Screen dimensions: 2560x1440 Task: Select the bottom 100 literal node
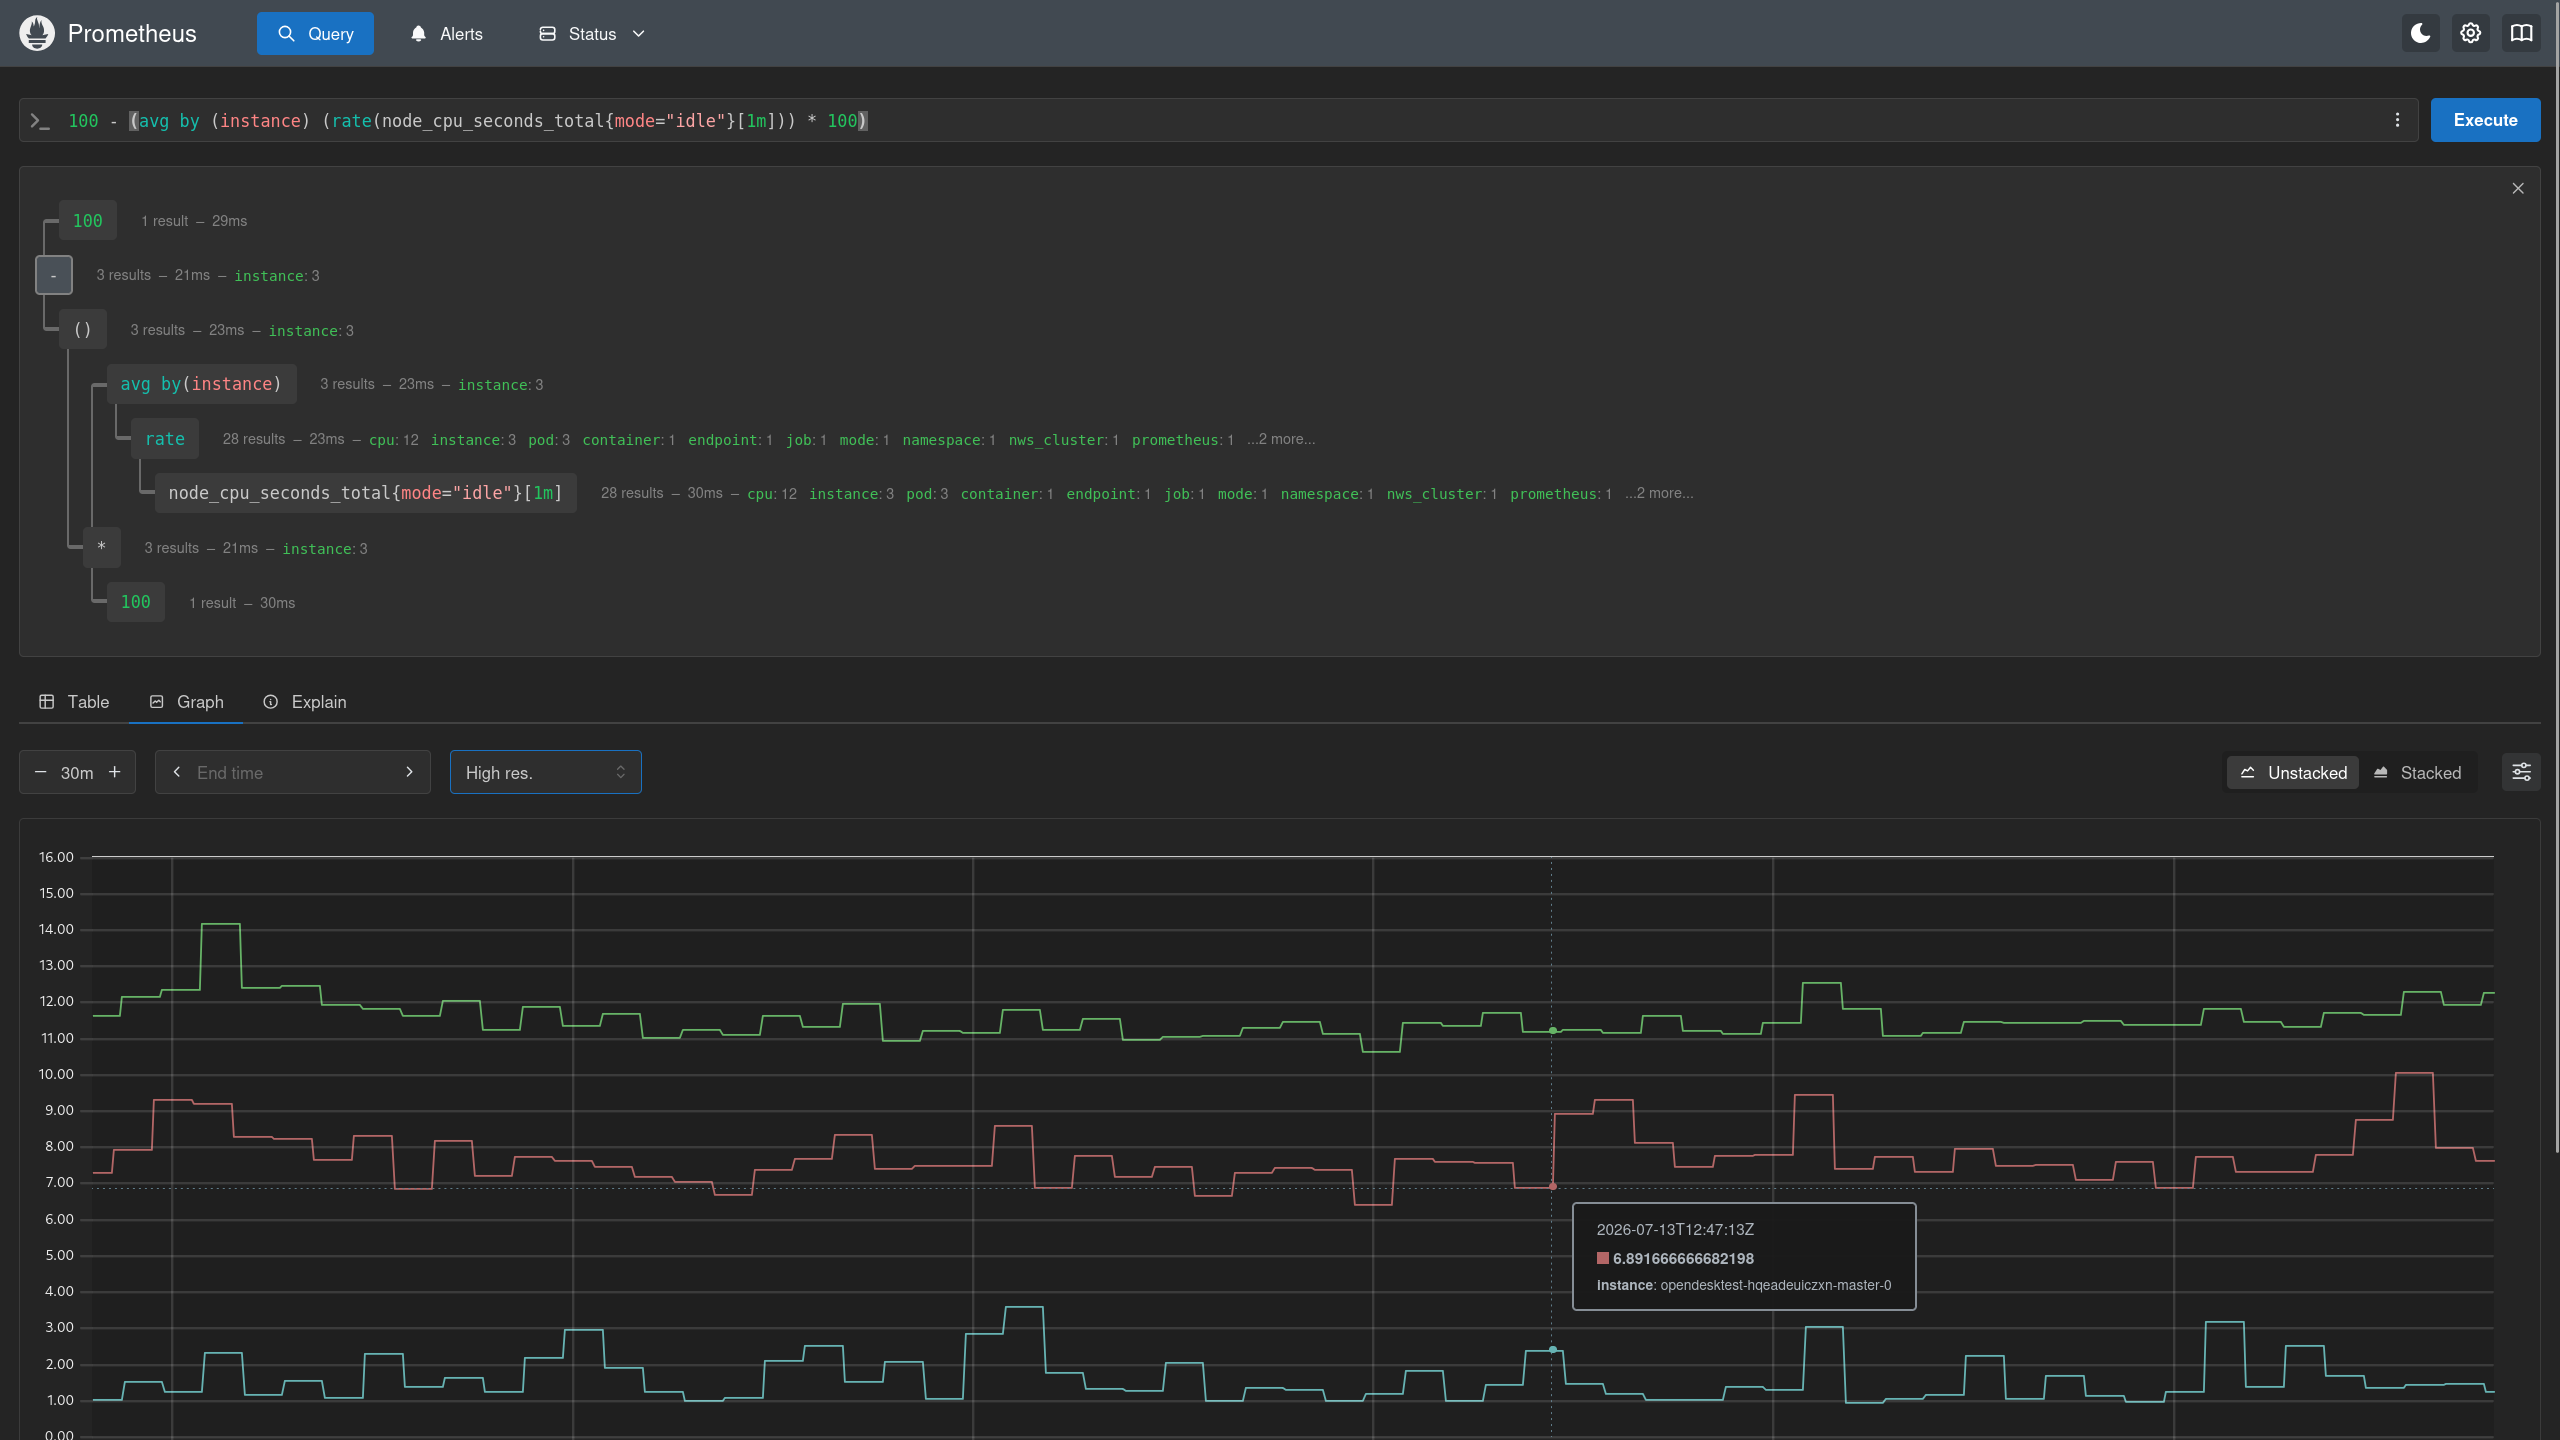[136, 602]
